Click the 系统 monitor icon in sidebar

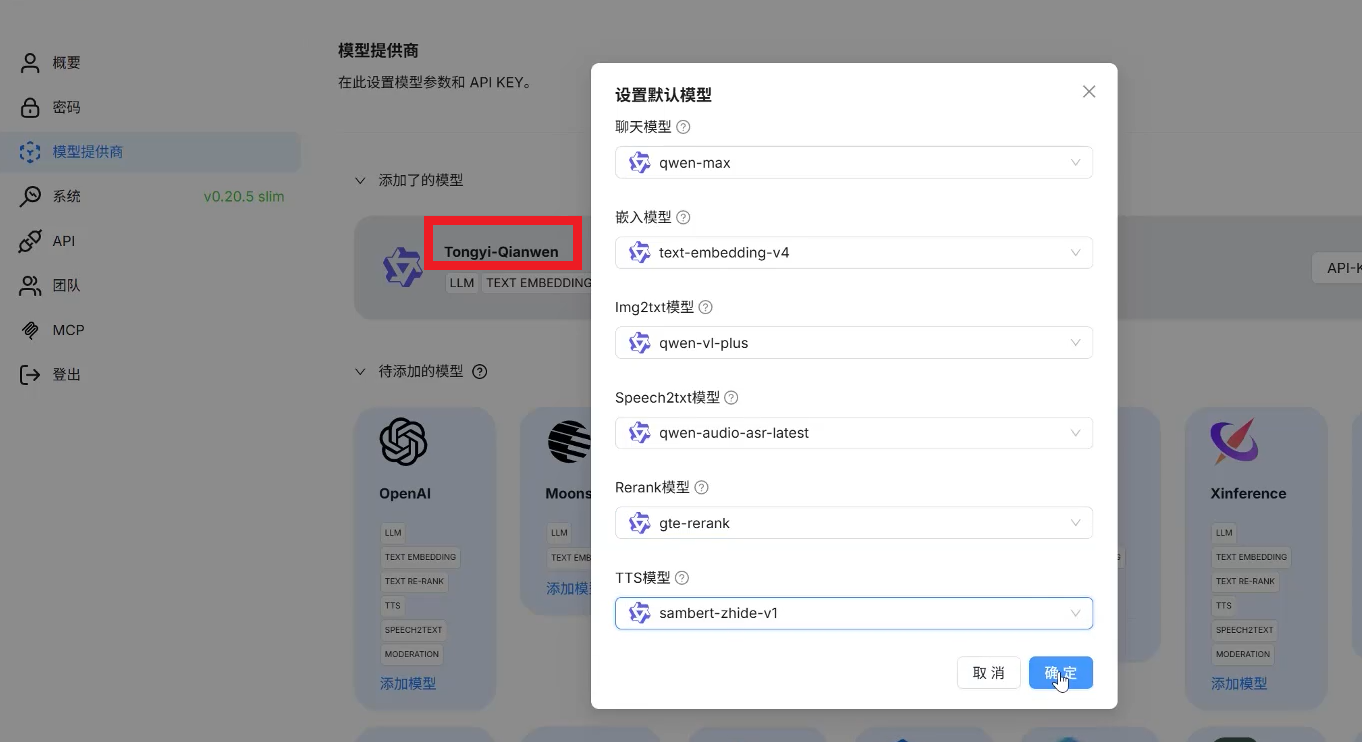(31, 196)
